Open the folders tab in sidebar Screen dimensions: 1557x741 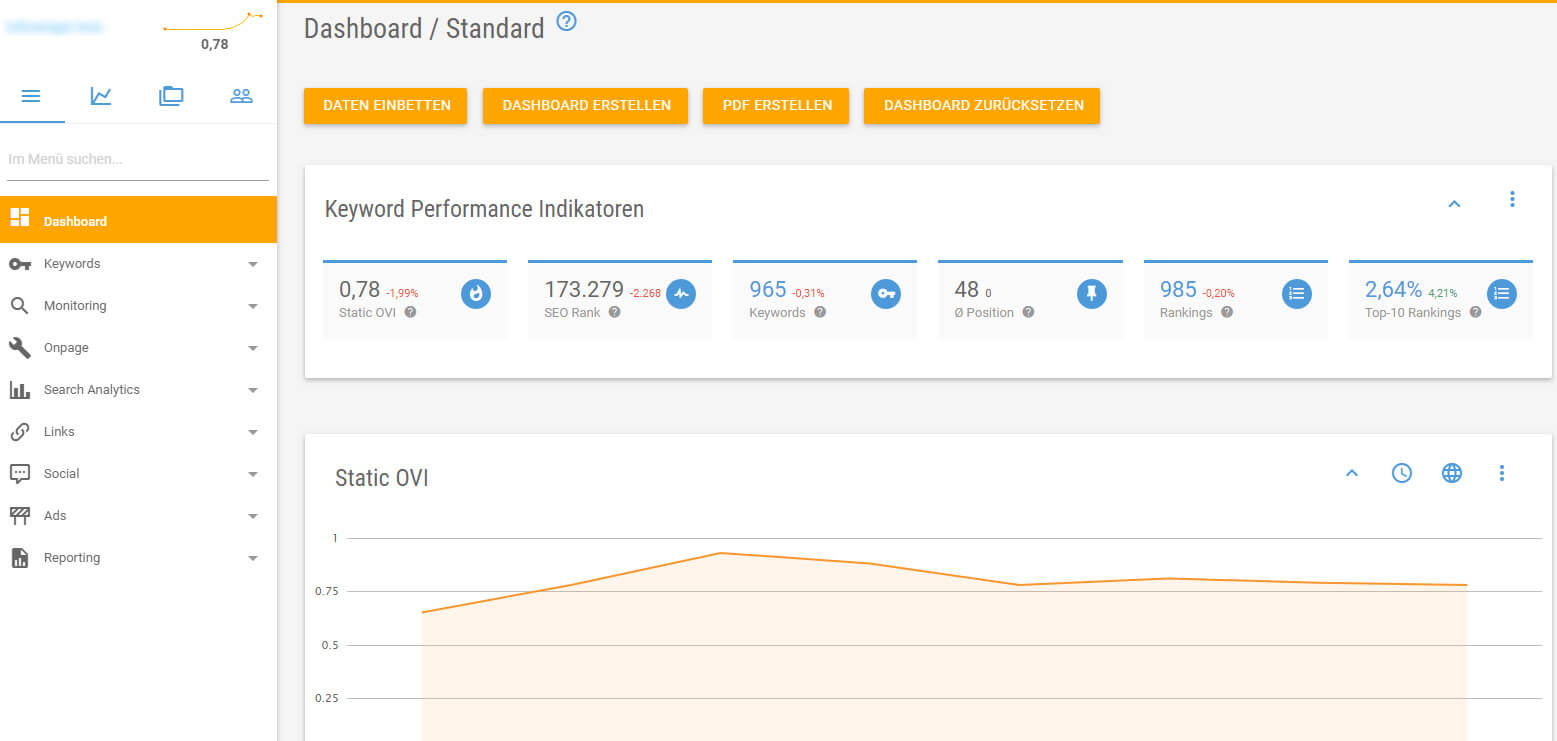171,96
